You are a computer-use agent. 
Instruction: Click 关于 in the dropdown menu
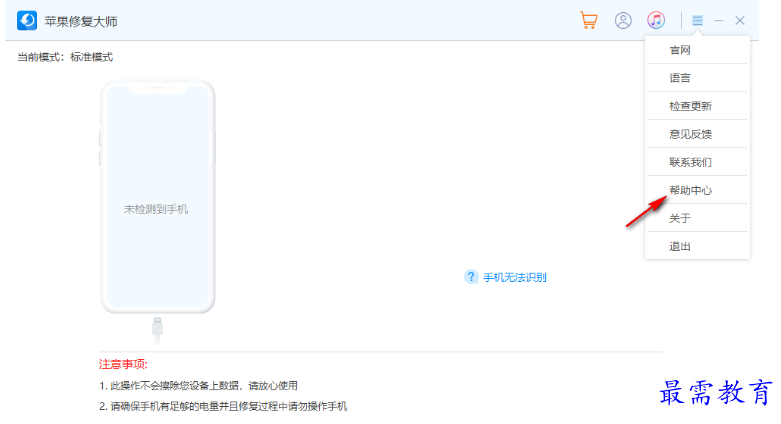point(697,218)
